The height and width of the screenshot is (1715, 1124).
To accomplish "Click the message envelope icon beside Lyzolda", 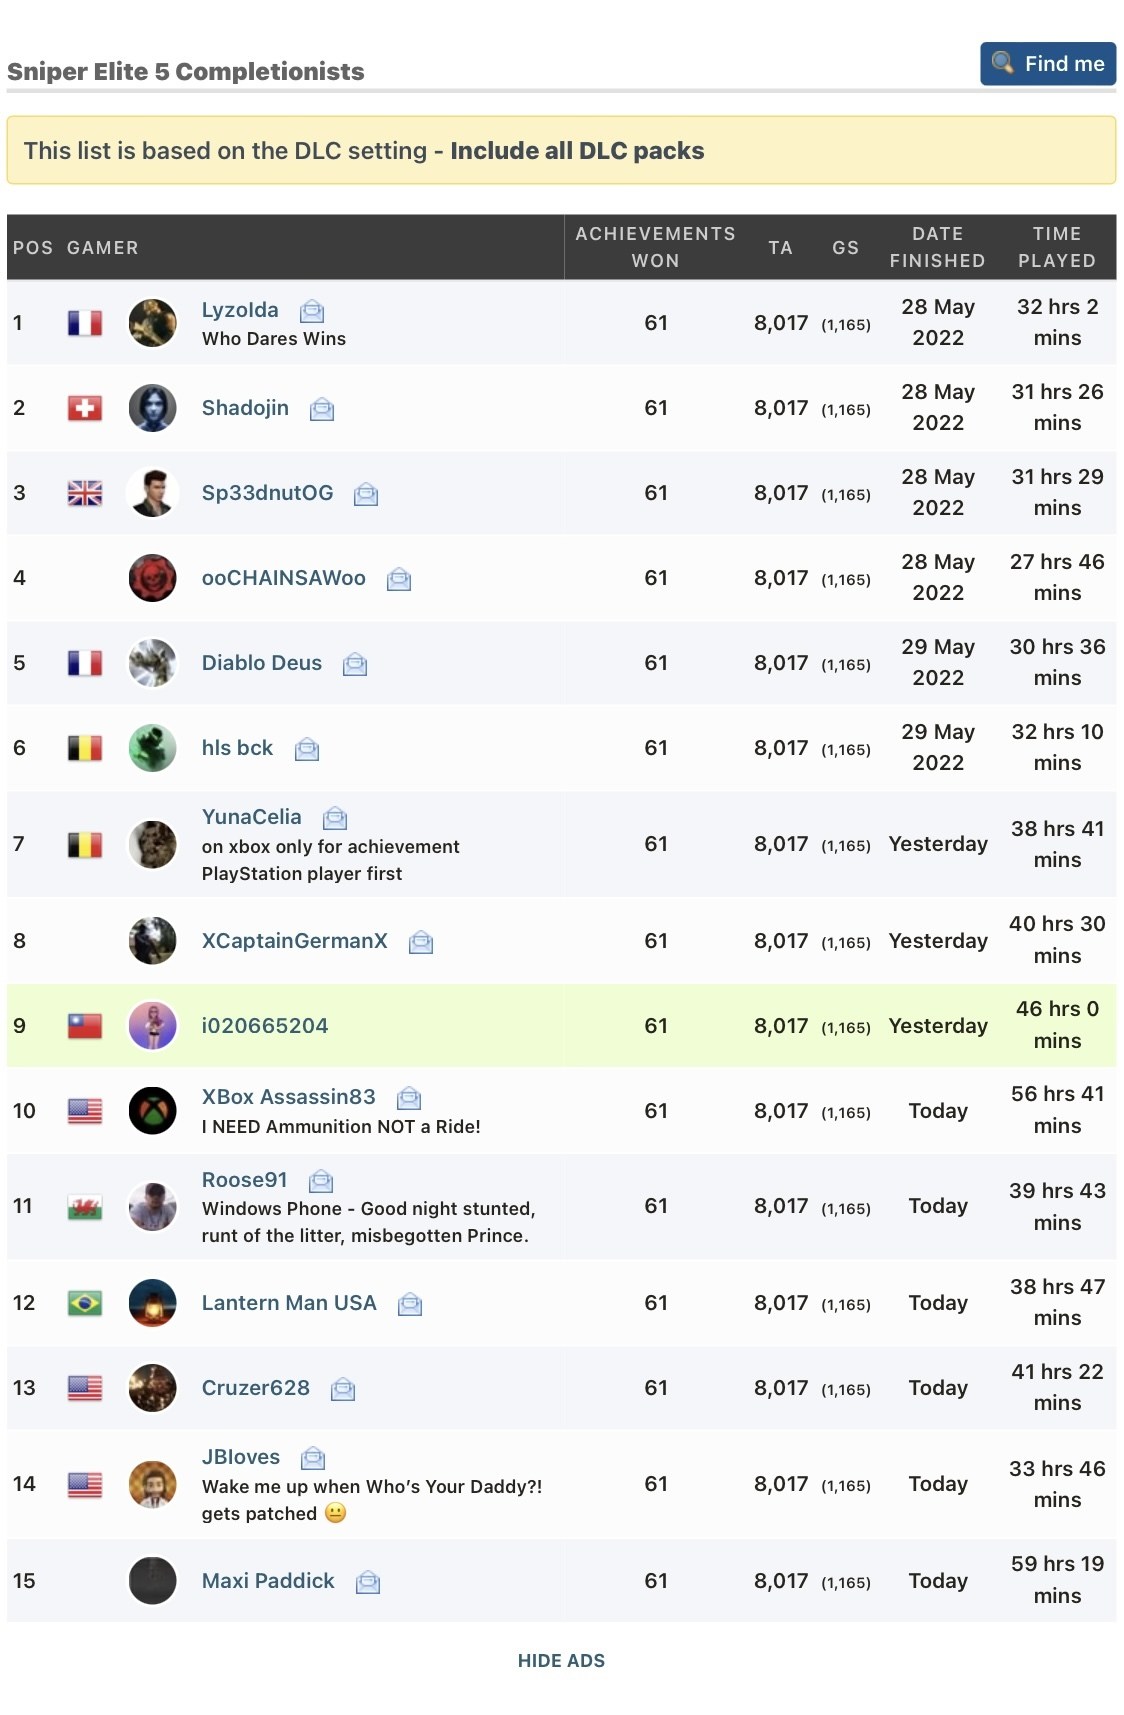I will click(x=312, y=311).
